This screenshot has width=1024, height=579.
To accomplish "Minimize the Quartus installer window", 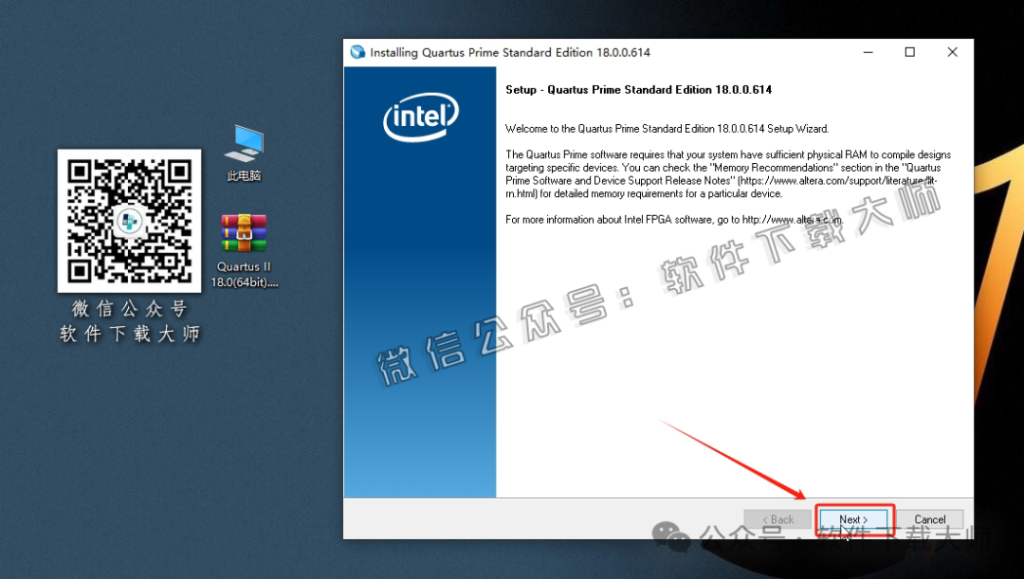I will coord(867,51).
